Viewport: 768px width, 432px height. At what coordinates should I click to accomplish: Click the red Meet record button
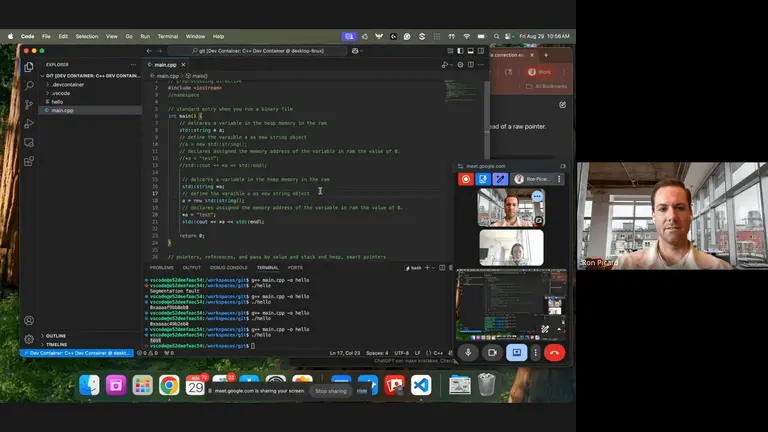(466, 179)
